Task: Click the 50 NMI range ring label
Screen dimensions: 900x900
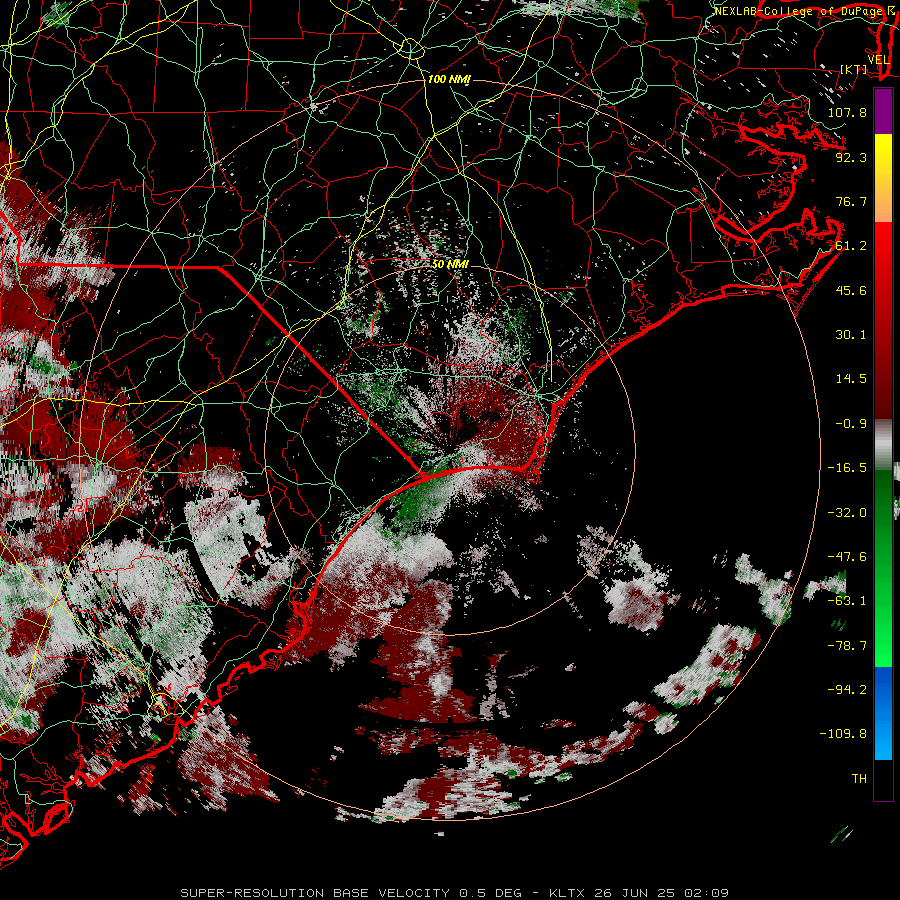Action: (450, 264)
